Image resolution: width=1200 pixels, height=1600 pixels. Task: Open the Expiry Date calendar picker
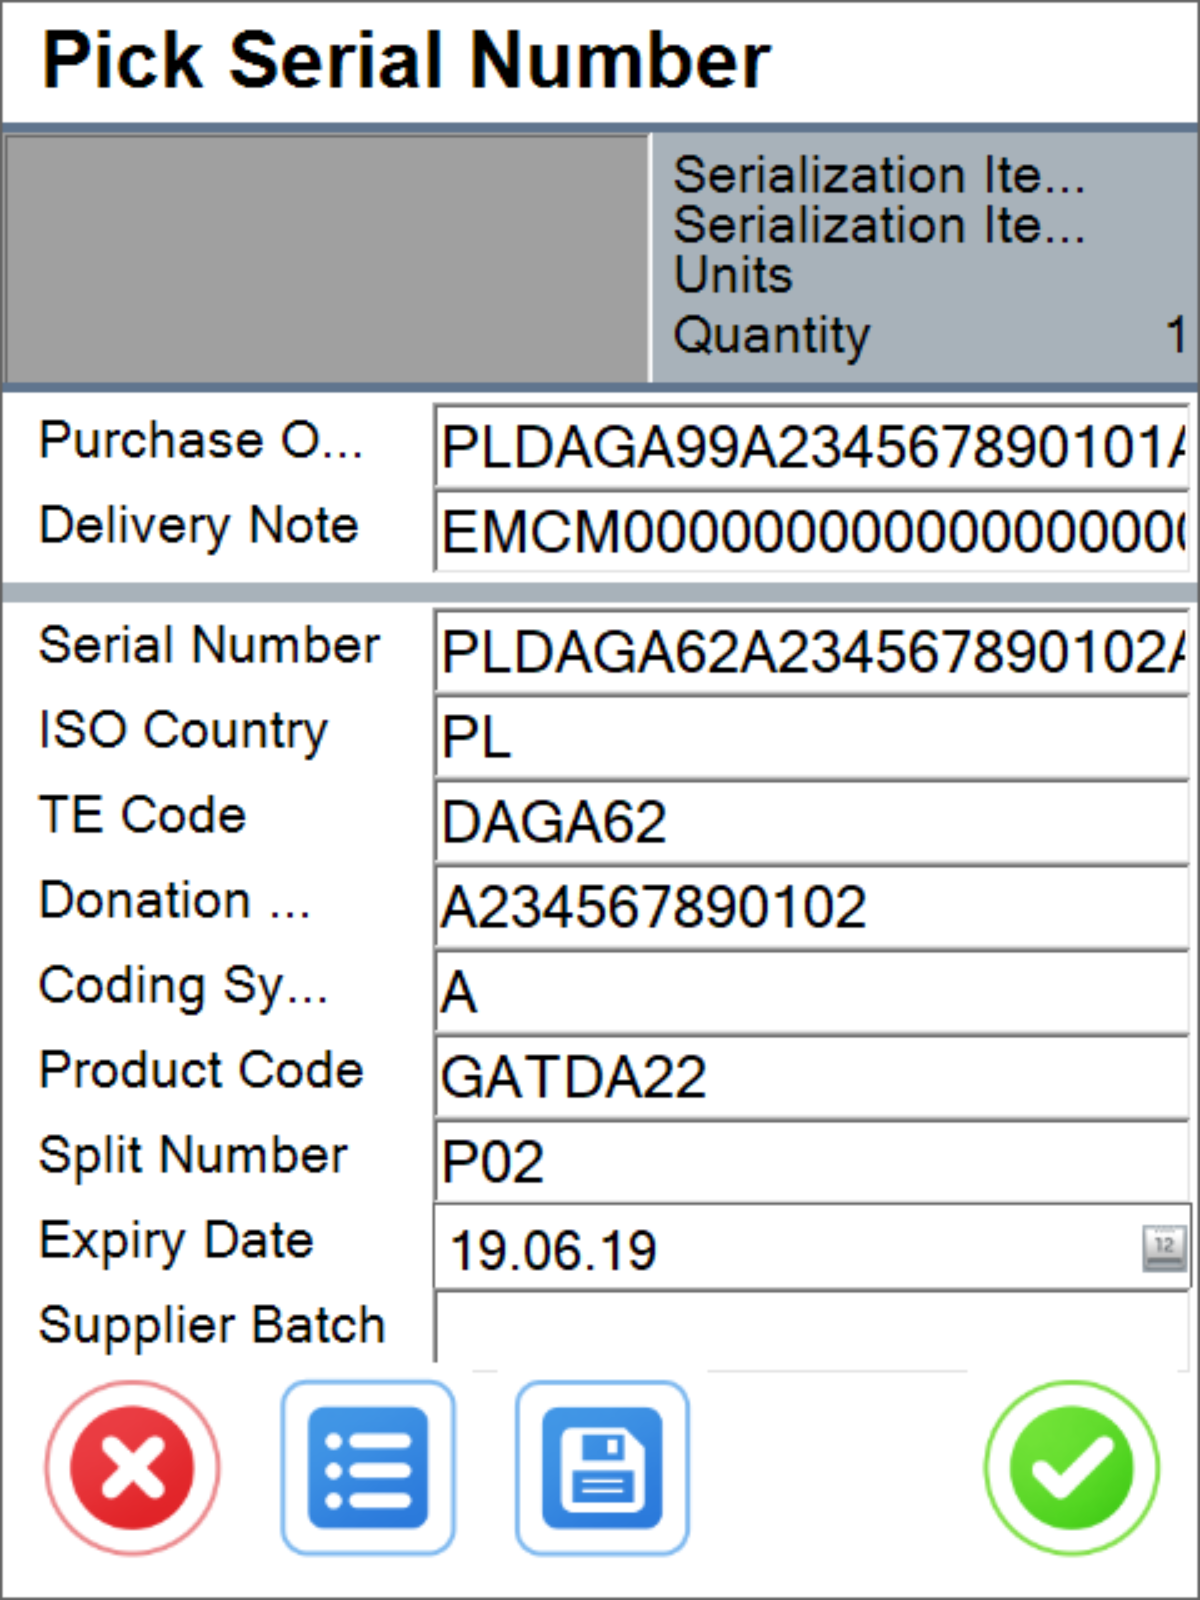[1164, 1247]
